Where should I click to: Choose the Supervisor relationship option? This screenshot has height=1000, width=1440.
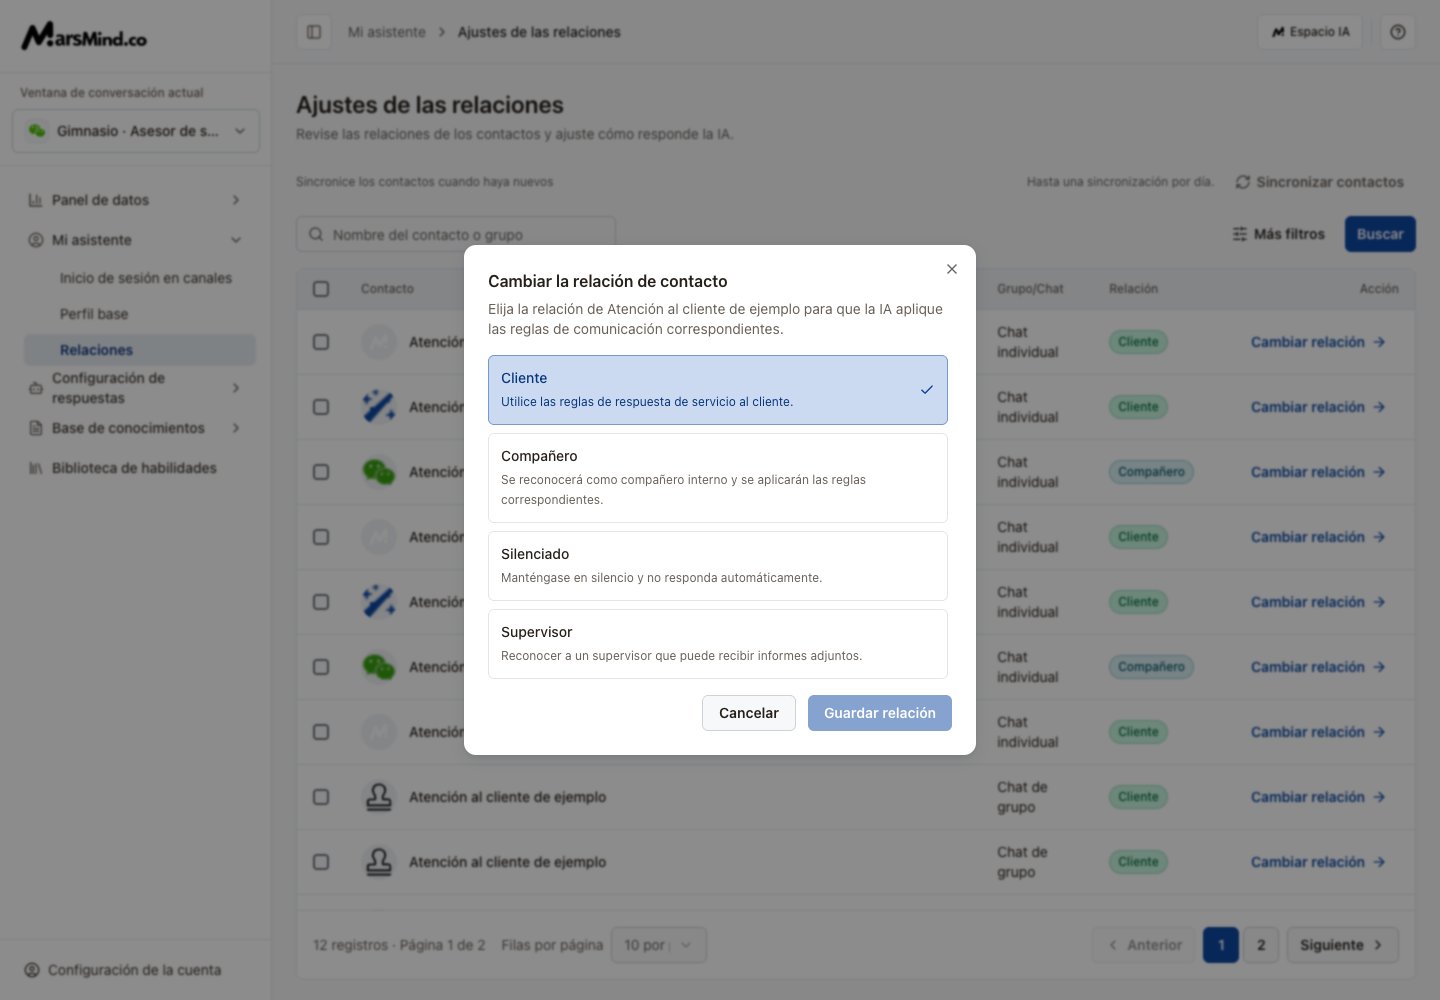tap(718, 644)
